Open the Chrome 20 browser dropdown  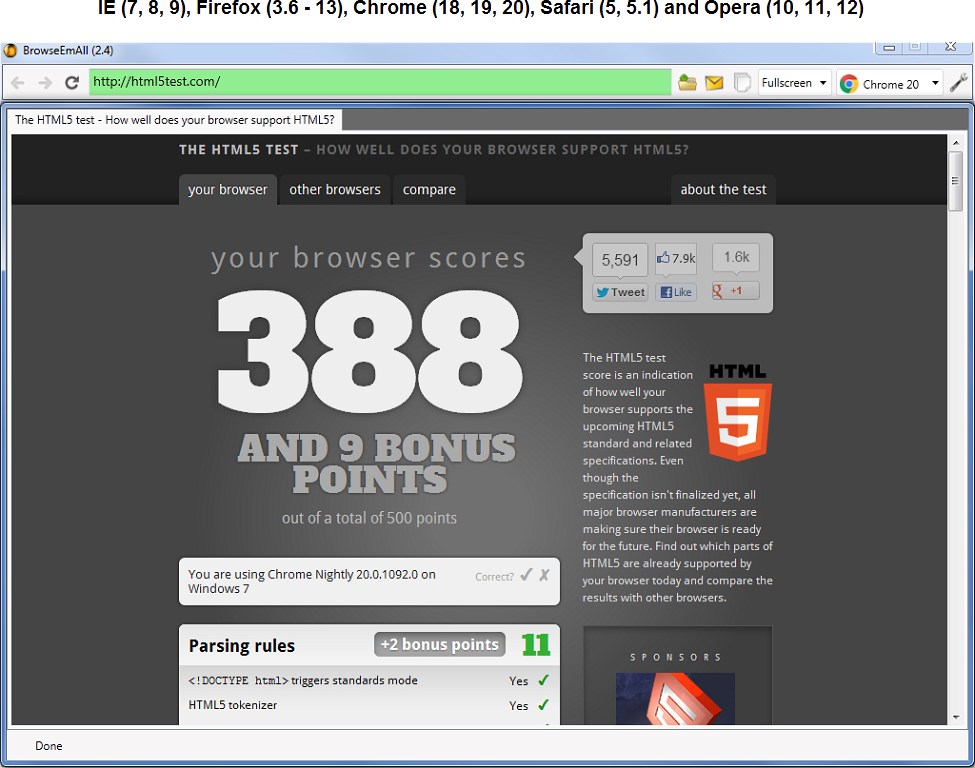pyautogui.click(x=889, y=83)
